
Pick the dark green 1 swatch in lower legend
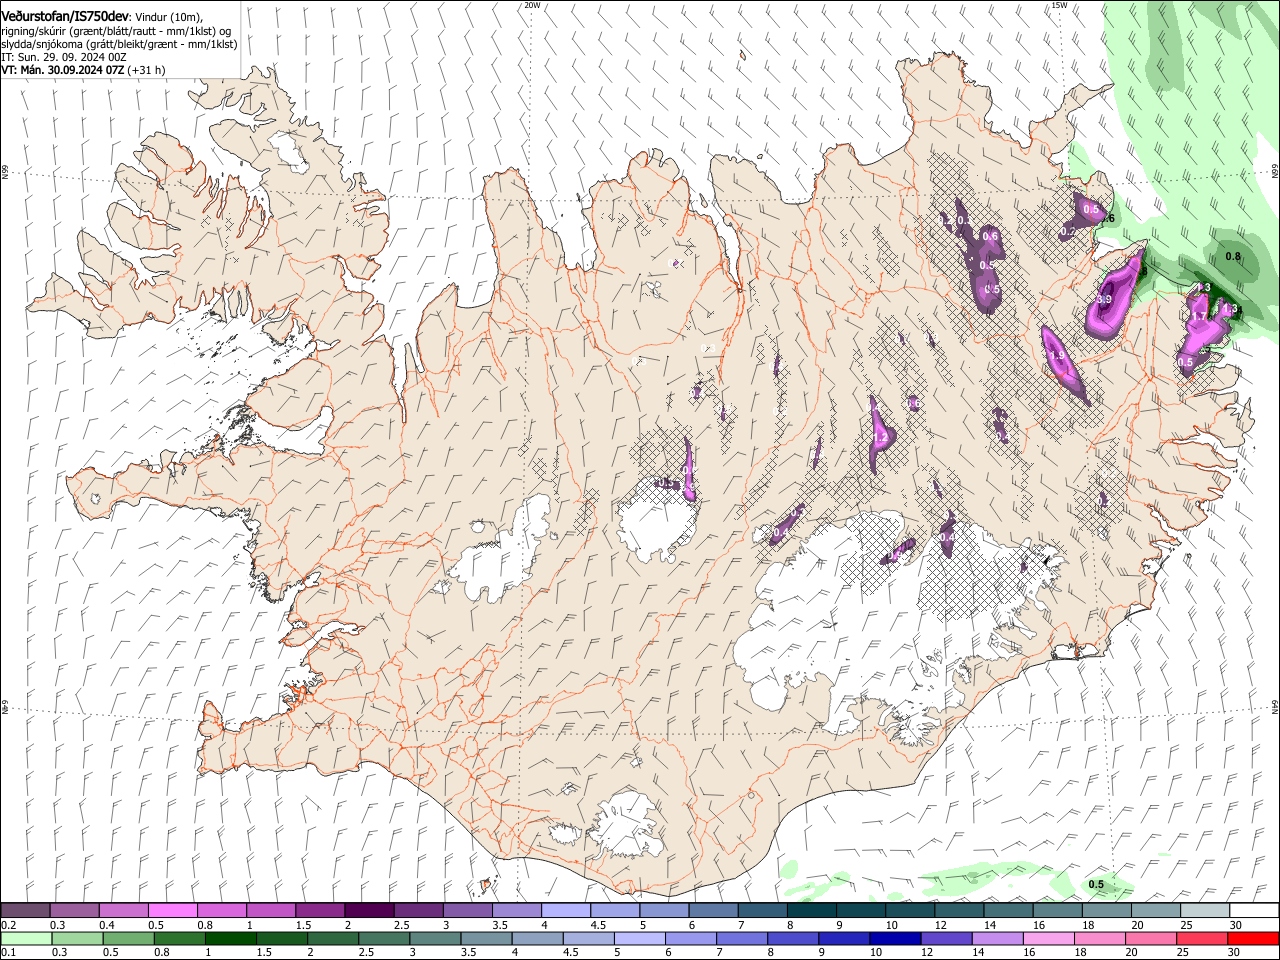coord(230,938)
